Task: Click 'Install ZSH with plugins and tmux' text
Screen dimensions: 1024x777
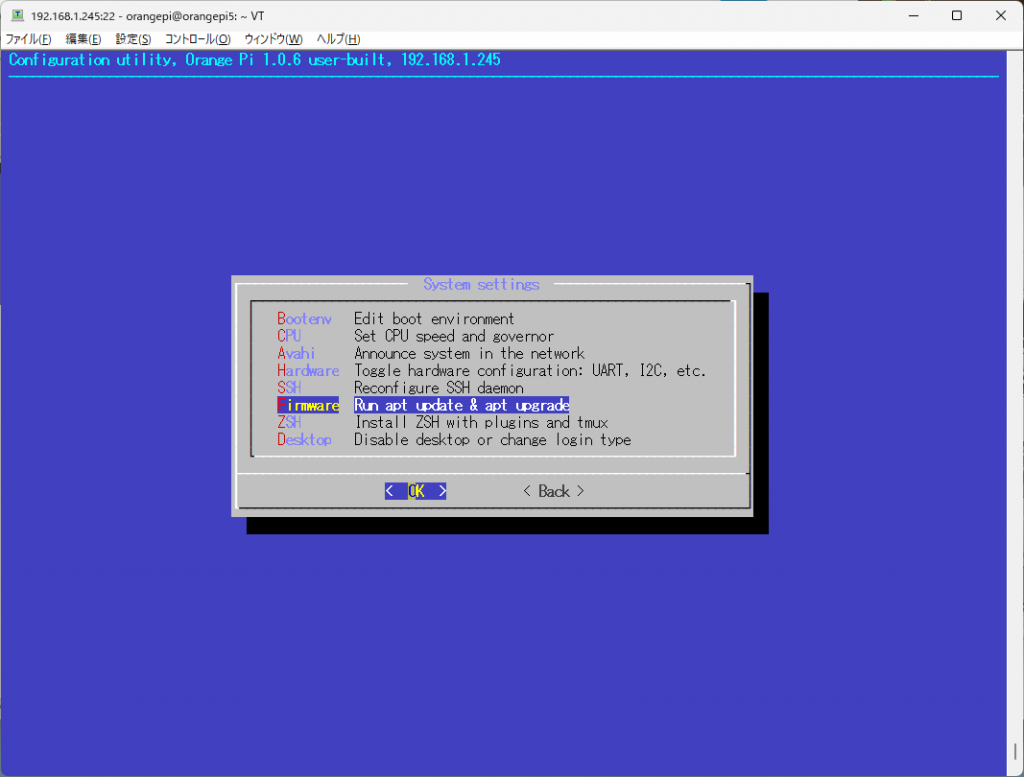Action: coord(481,422)
